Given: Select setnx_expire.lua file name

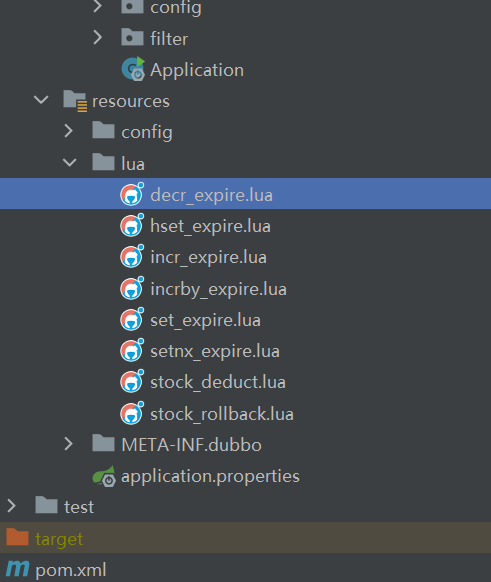Looking at the screenshot, I should 215,352.
